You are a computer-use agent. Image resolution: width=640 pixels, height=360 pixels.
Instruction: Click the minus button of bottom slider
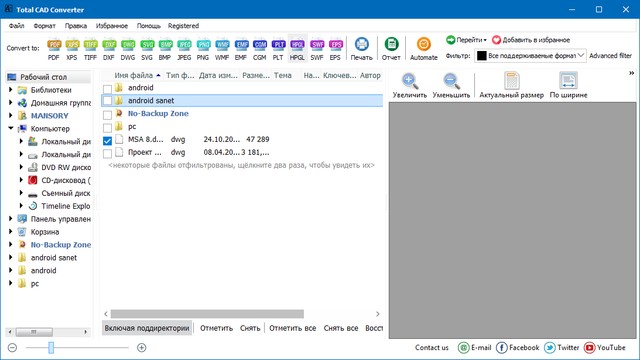(x=13, y=348)
